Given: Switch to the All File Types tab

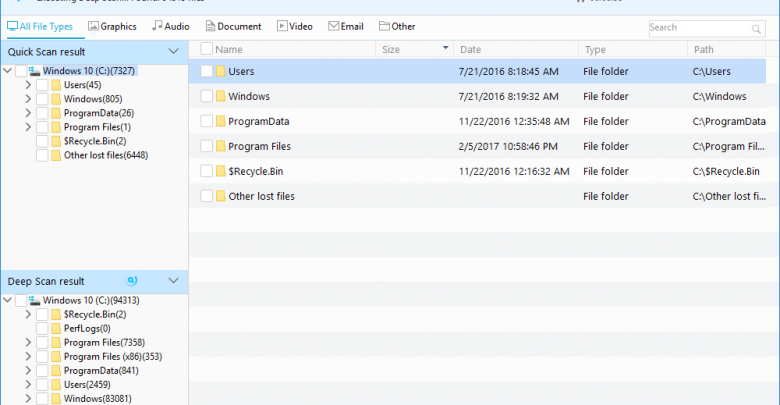Looking at the screenshot, I should [40, 26].
